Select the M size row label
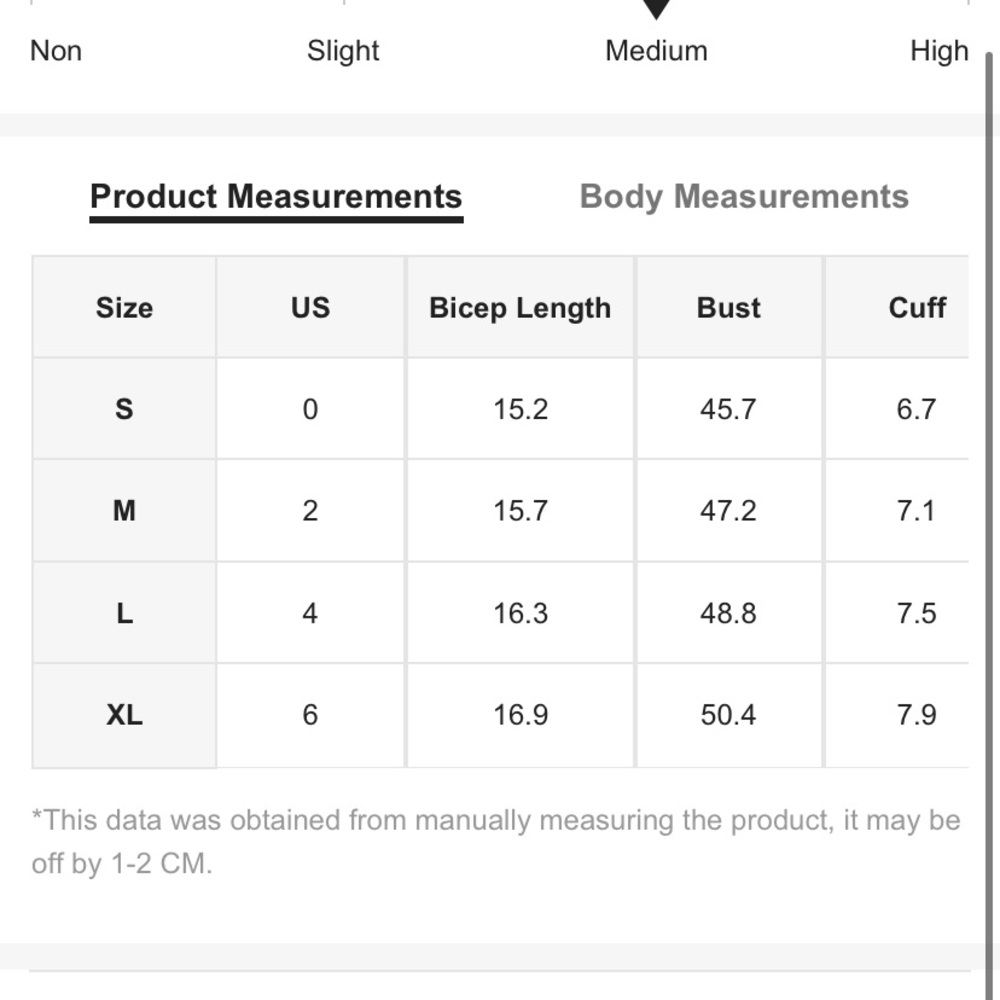This screenshot has height=1000, width=1000. coord(124,511)
